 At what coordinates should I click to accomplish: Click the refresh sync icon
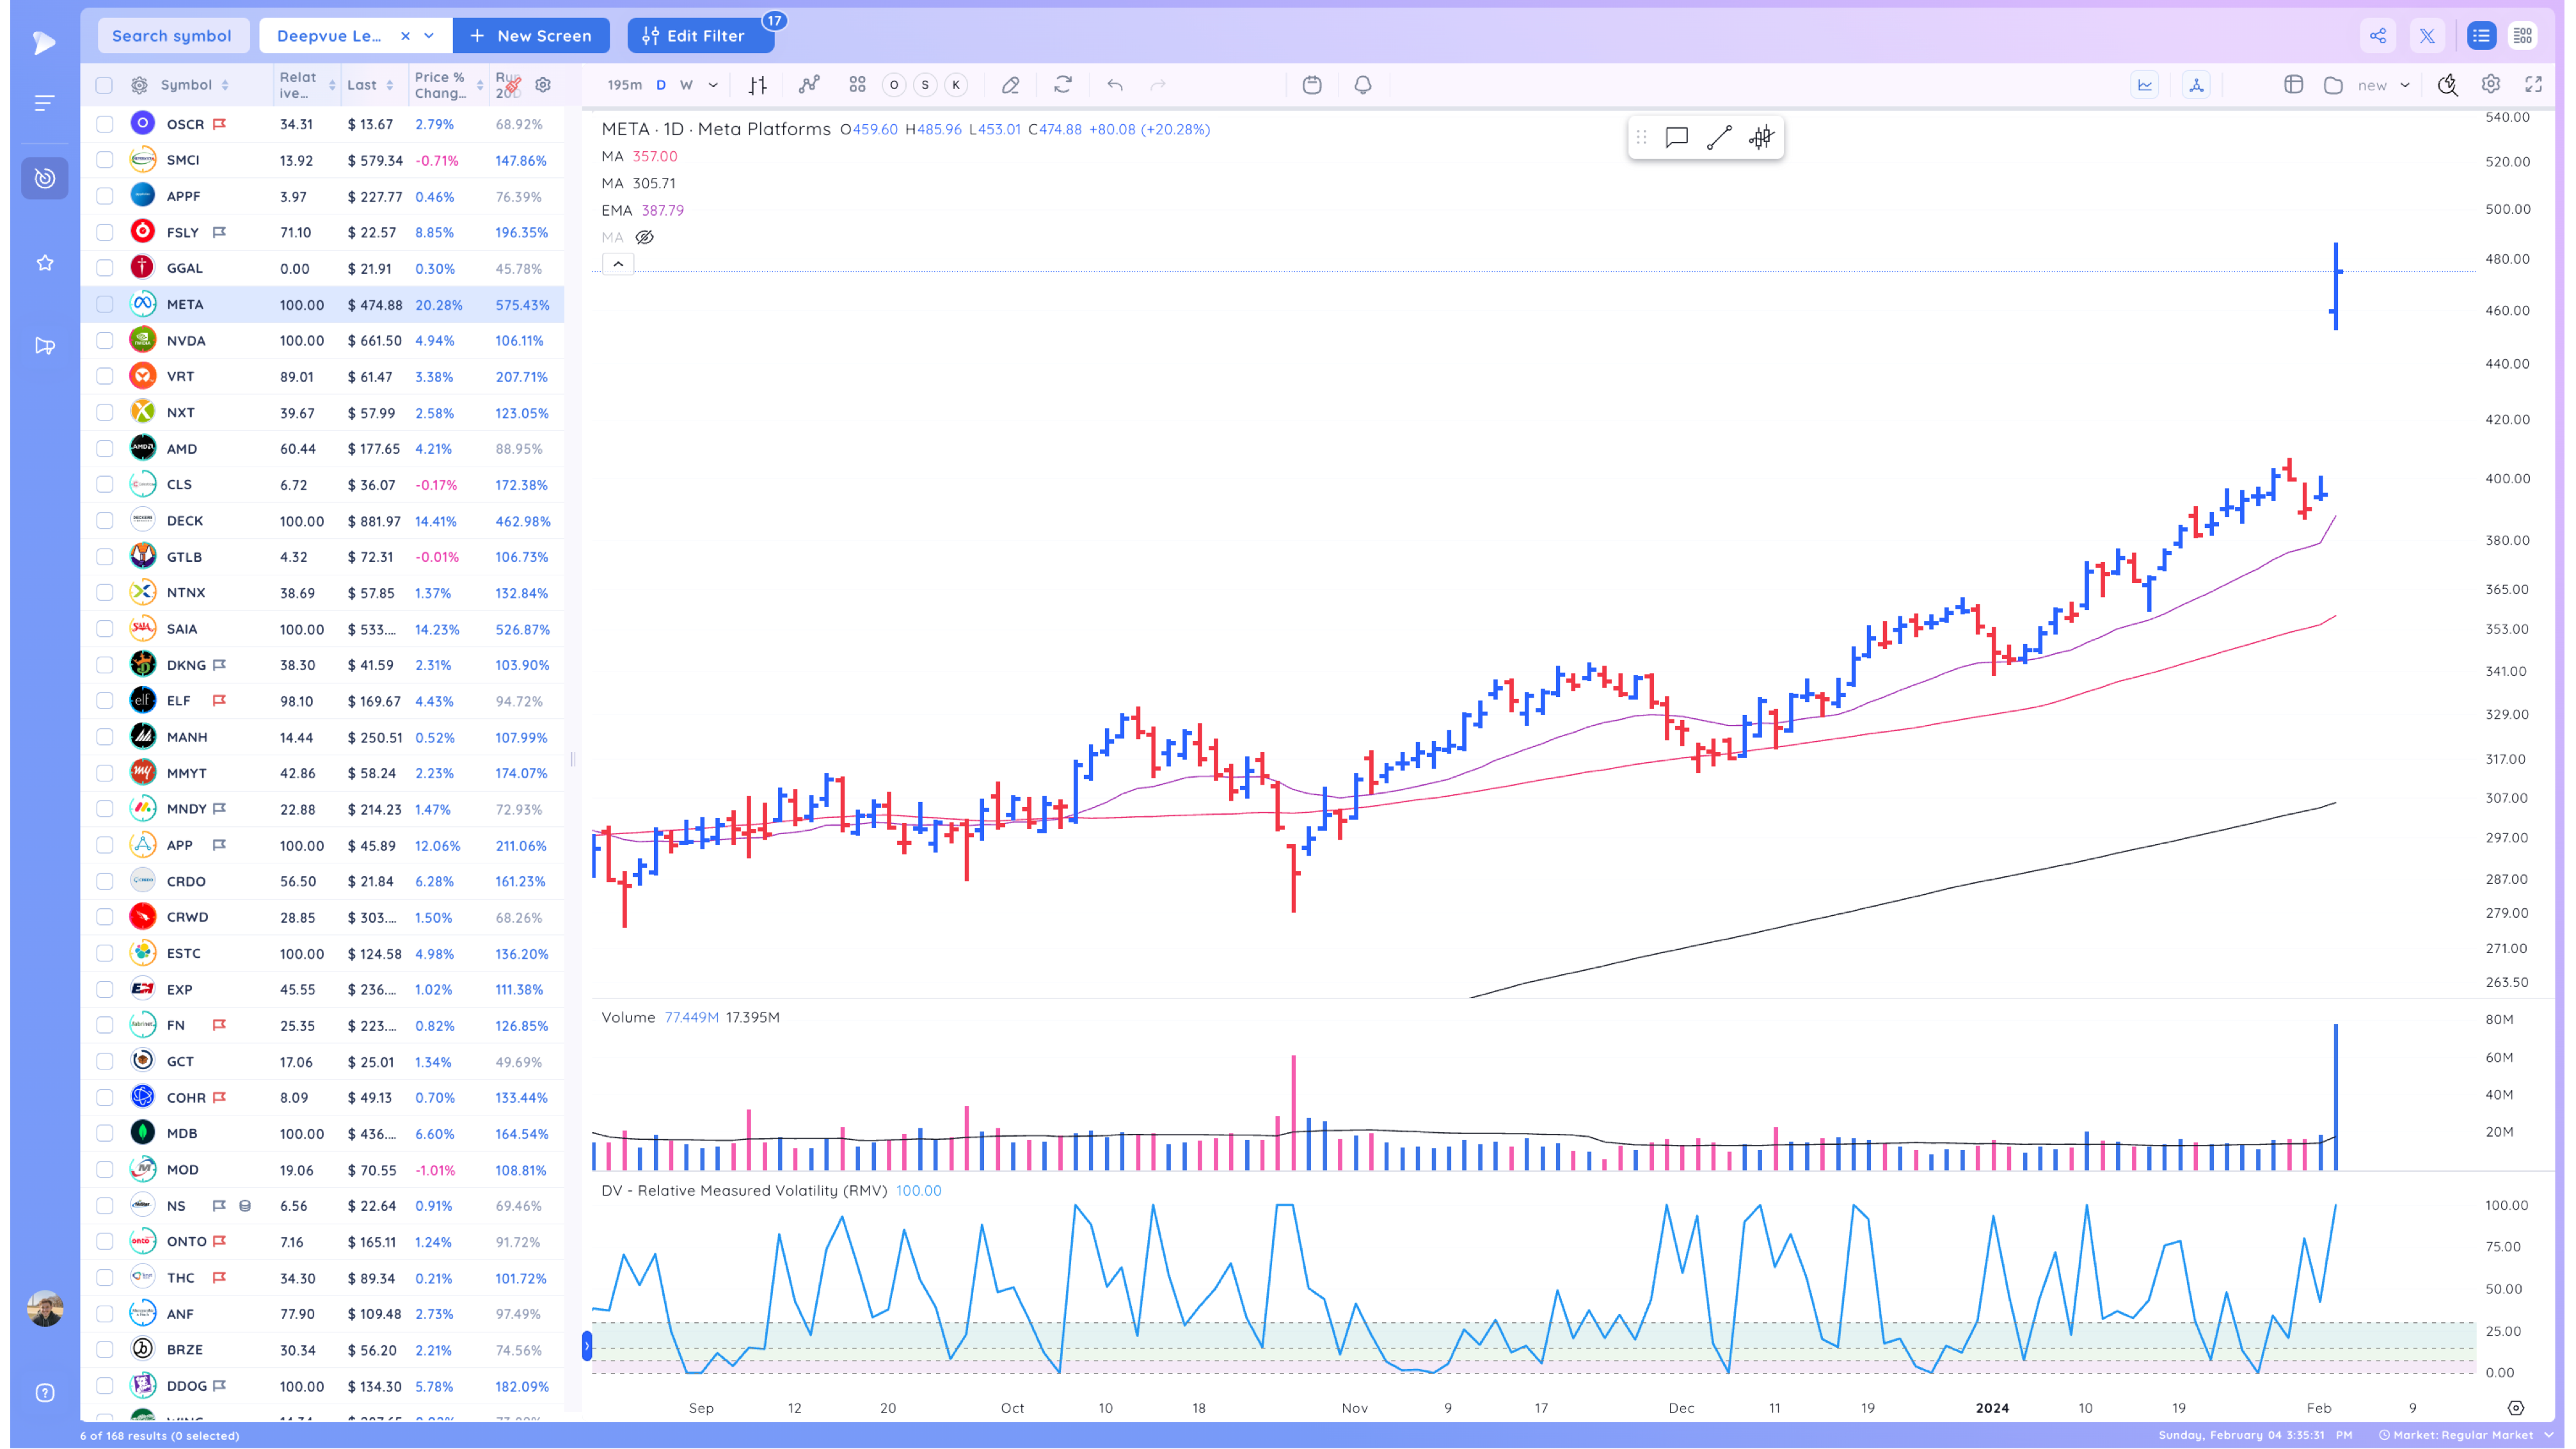coord(1063,85)
